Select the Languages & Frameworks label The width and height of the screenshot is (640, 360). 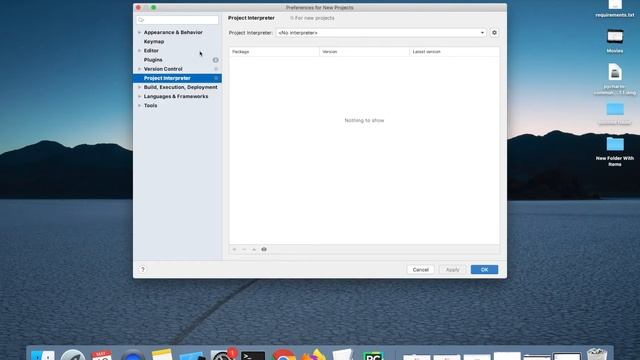[x=176, y=96]
